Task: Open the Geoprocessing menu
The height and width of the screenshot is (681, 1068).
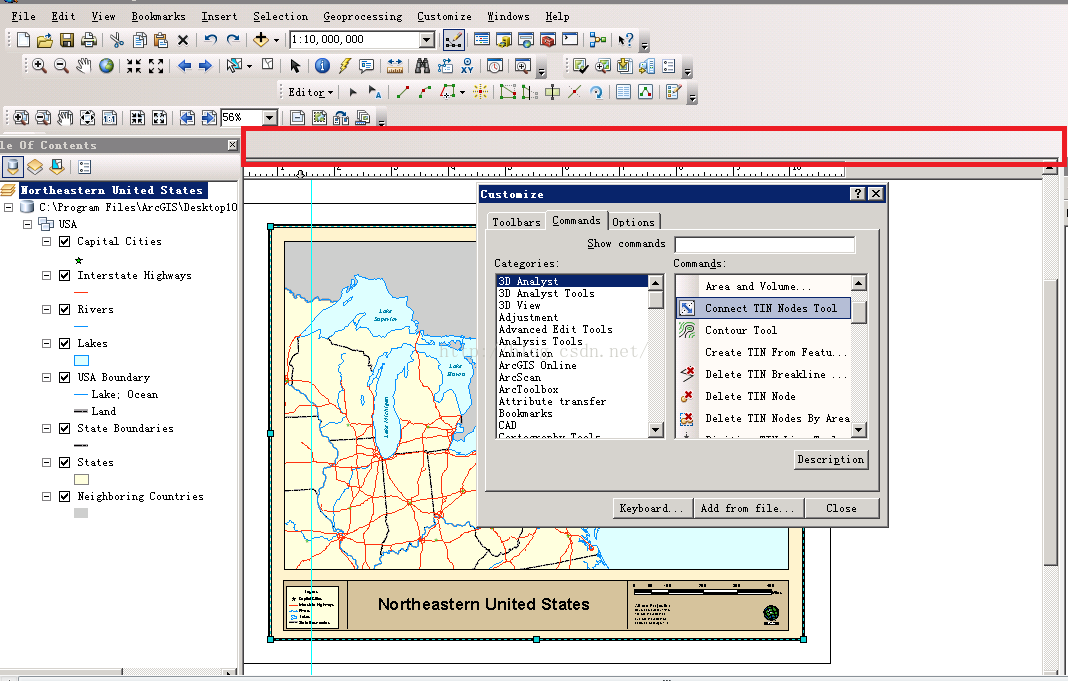Action: pyautogui.click(x=362, y=16)
